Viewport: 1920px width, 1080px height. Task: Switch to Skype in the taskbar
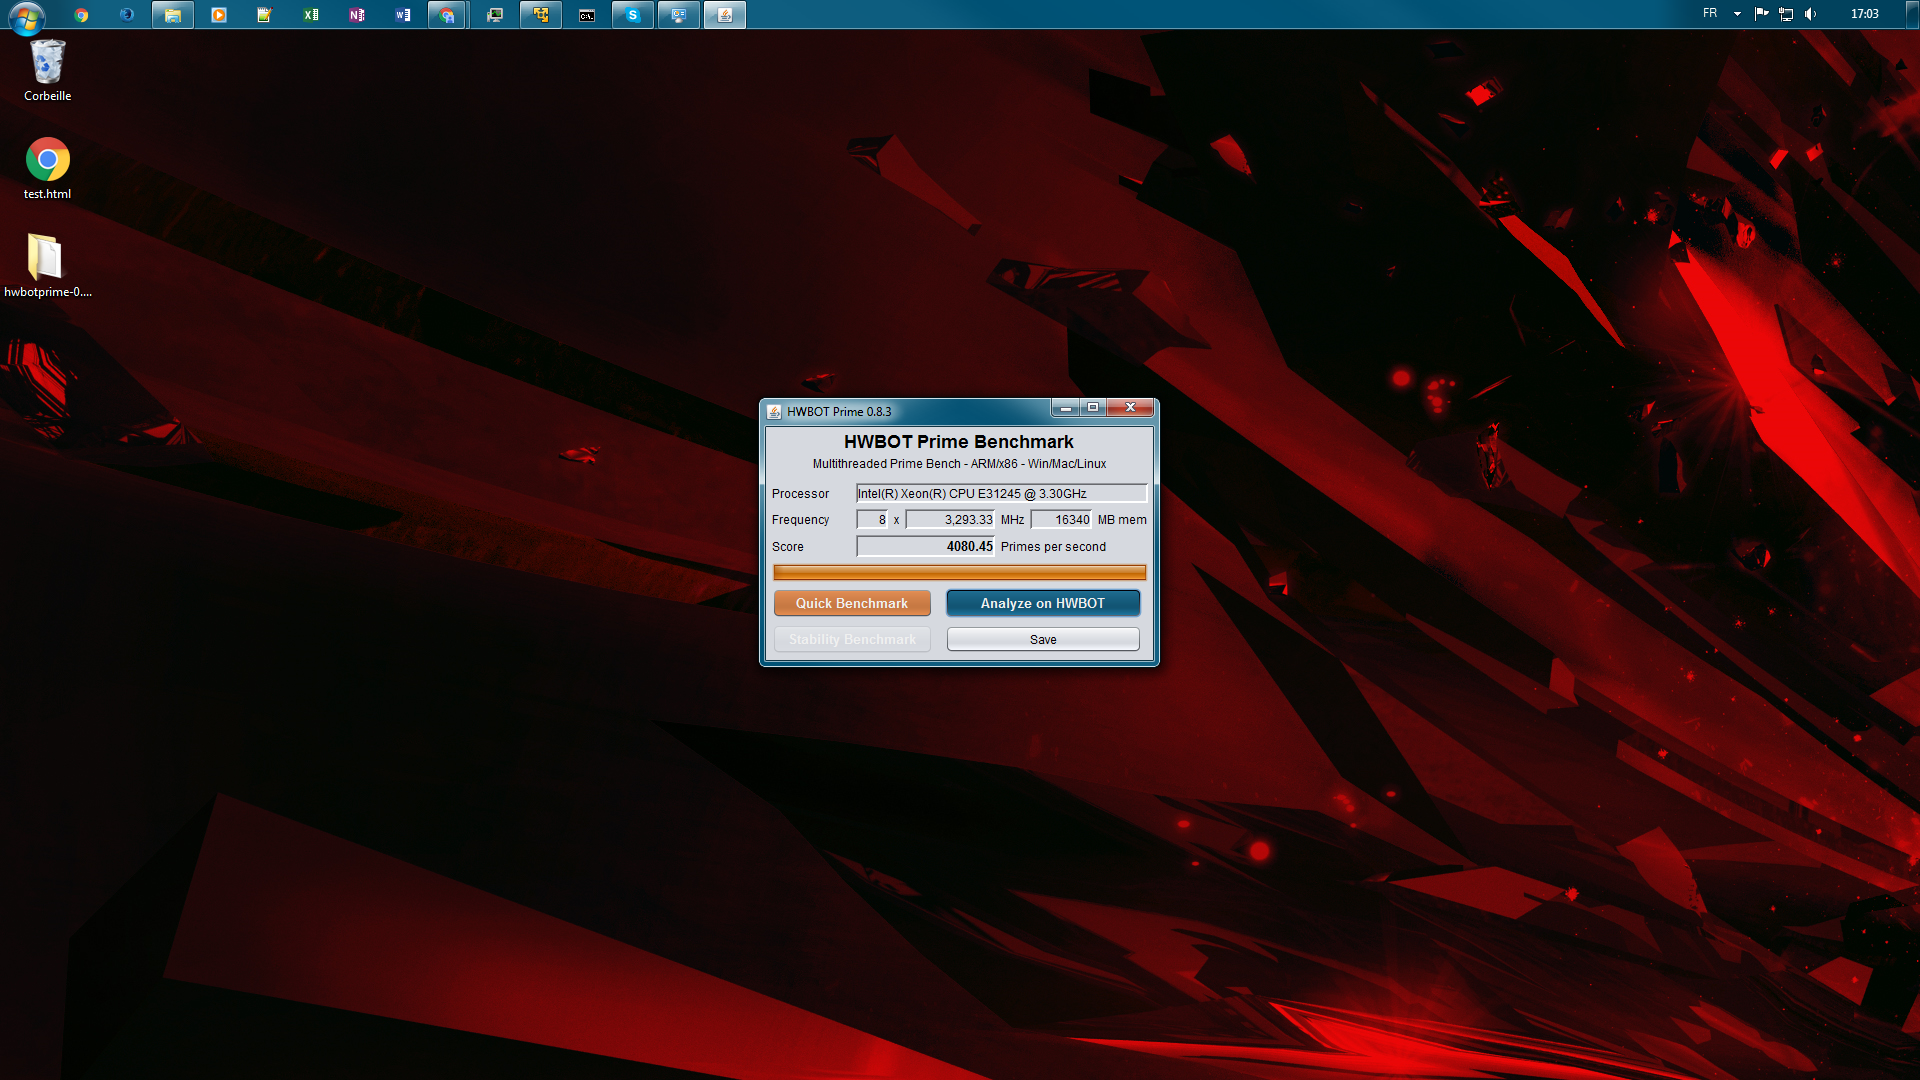(x=633, y=15)
